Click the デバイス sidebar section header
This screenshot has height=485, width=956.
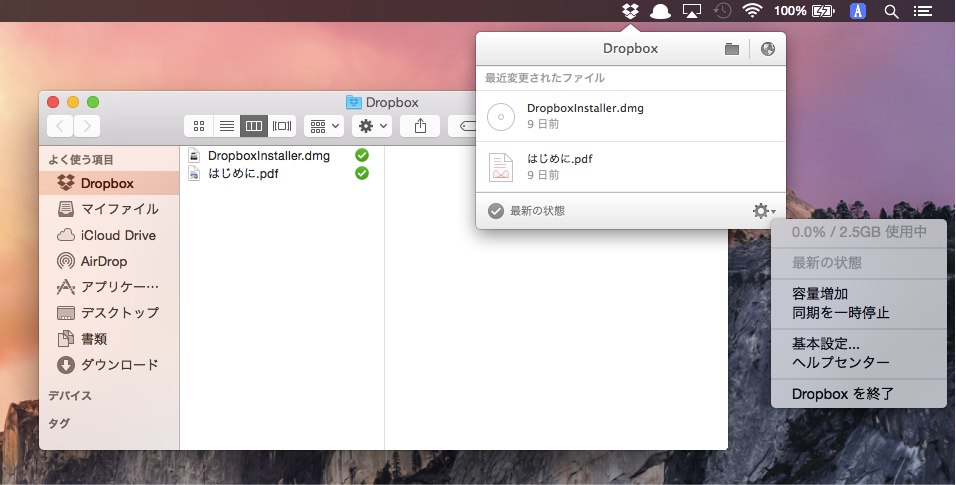70,395
